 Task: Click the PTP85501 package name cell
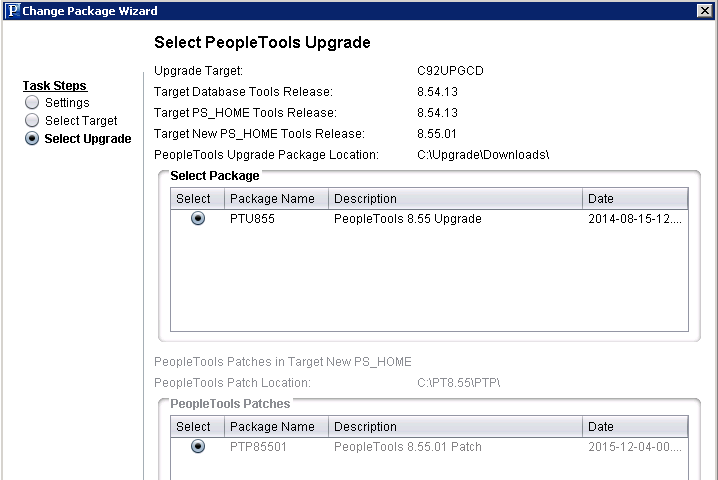point(258,447)
